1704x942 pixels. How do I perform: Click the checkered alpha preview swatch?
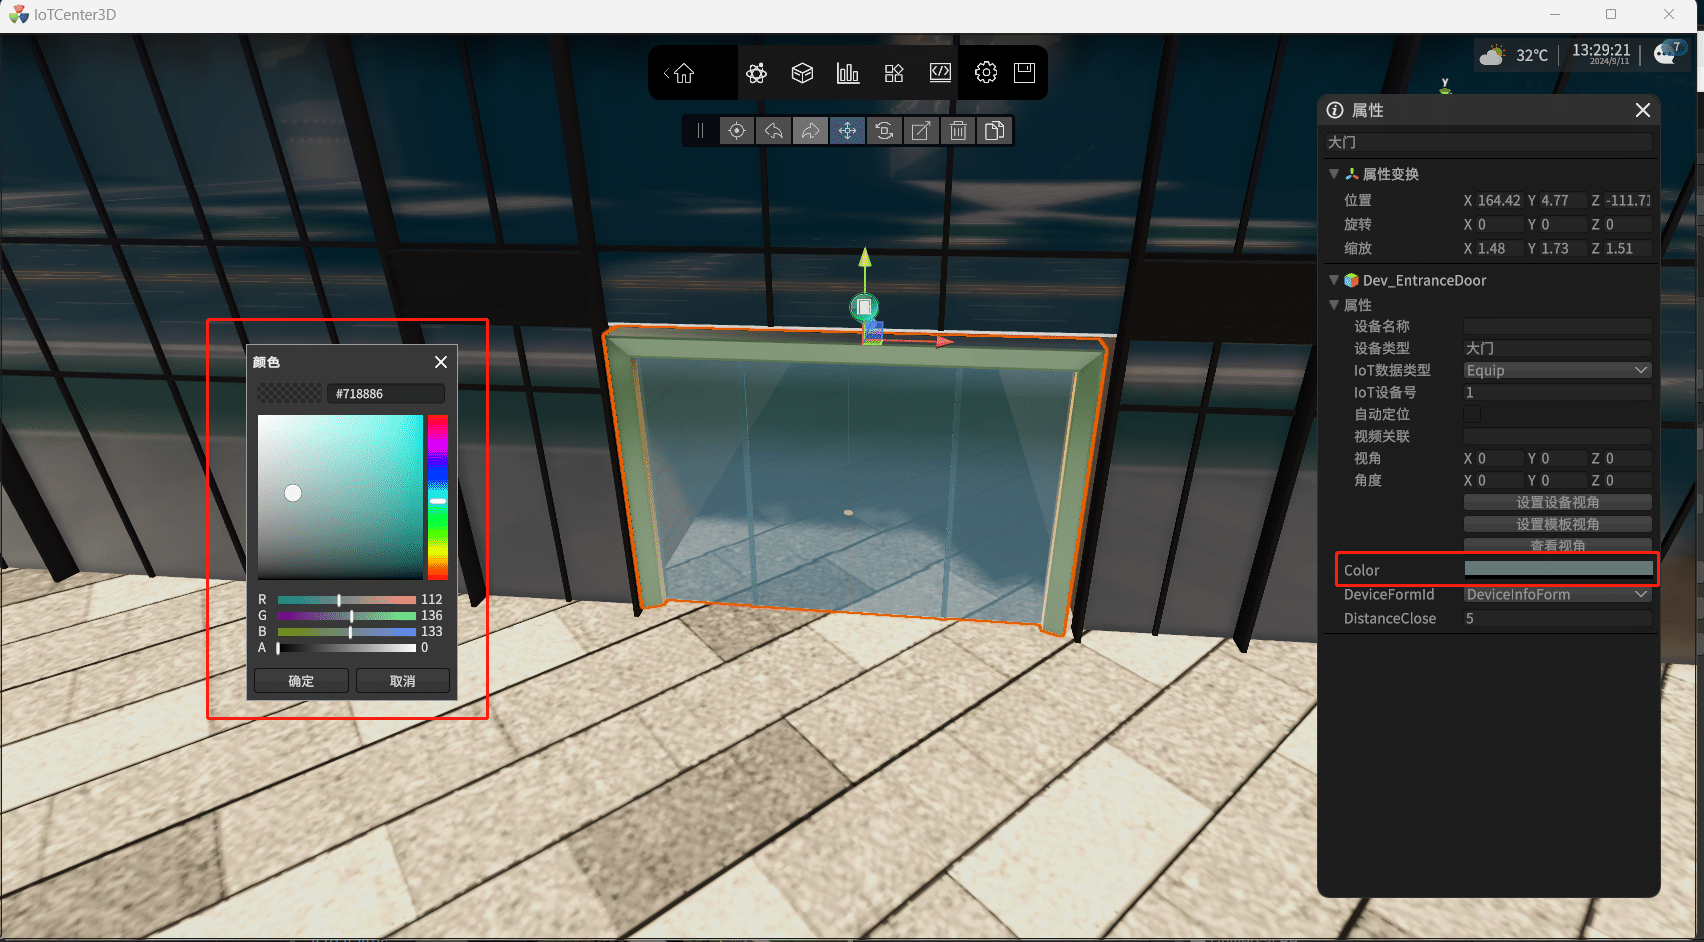(x=289, y=393)
